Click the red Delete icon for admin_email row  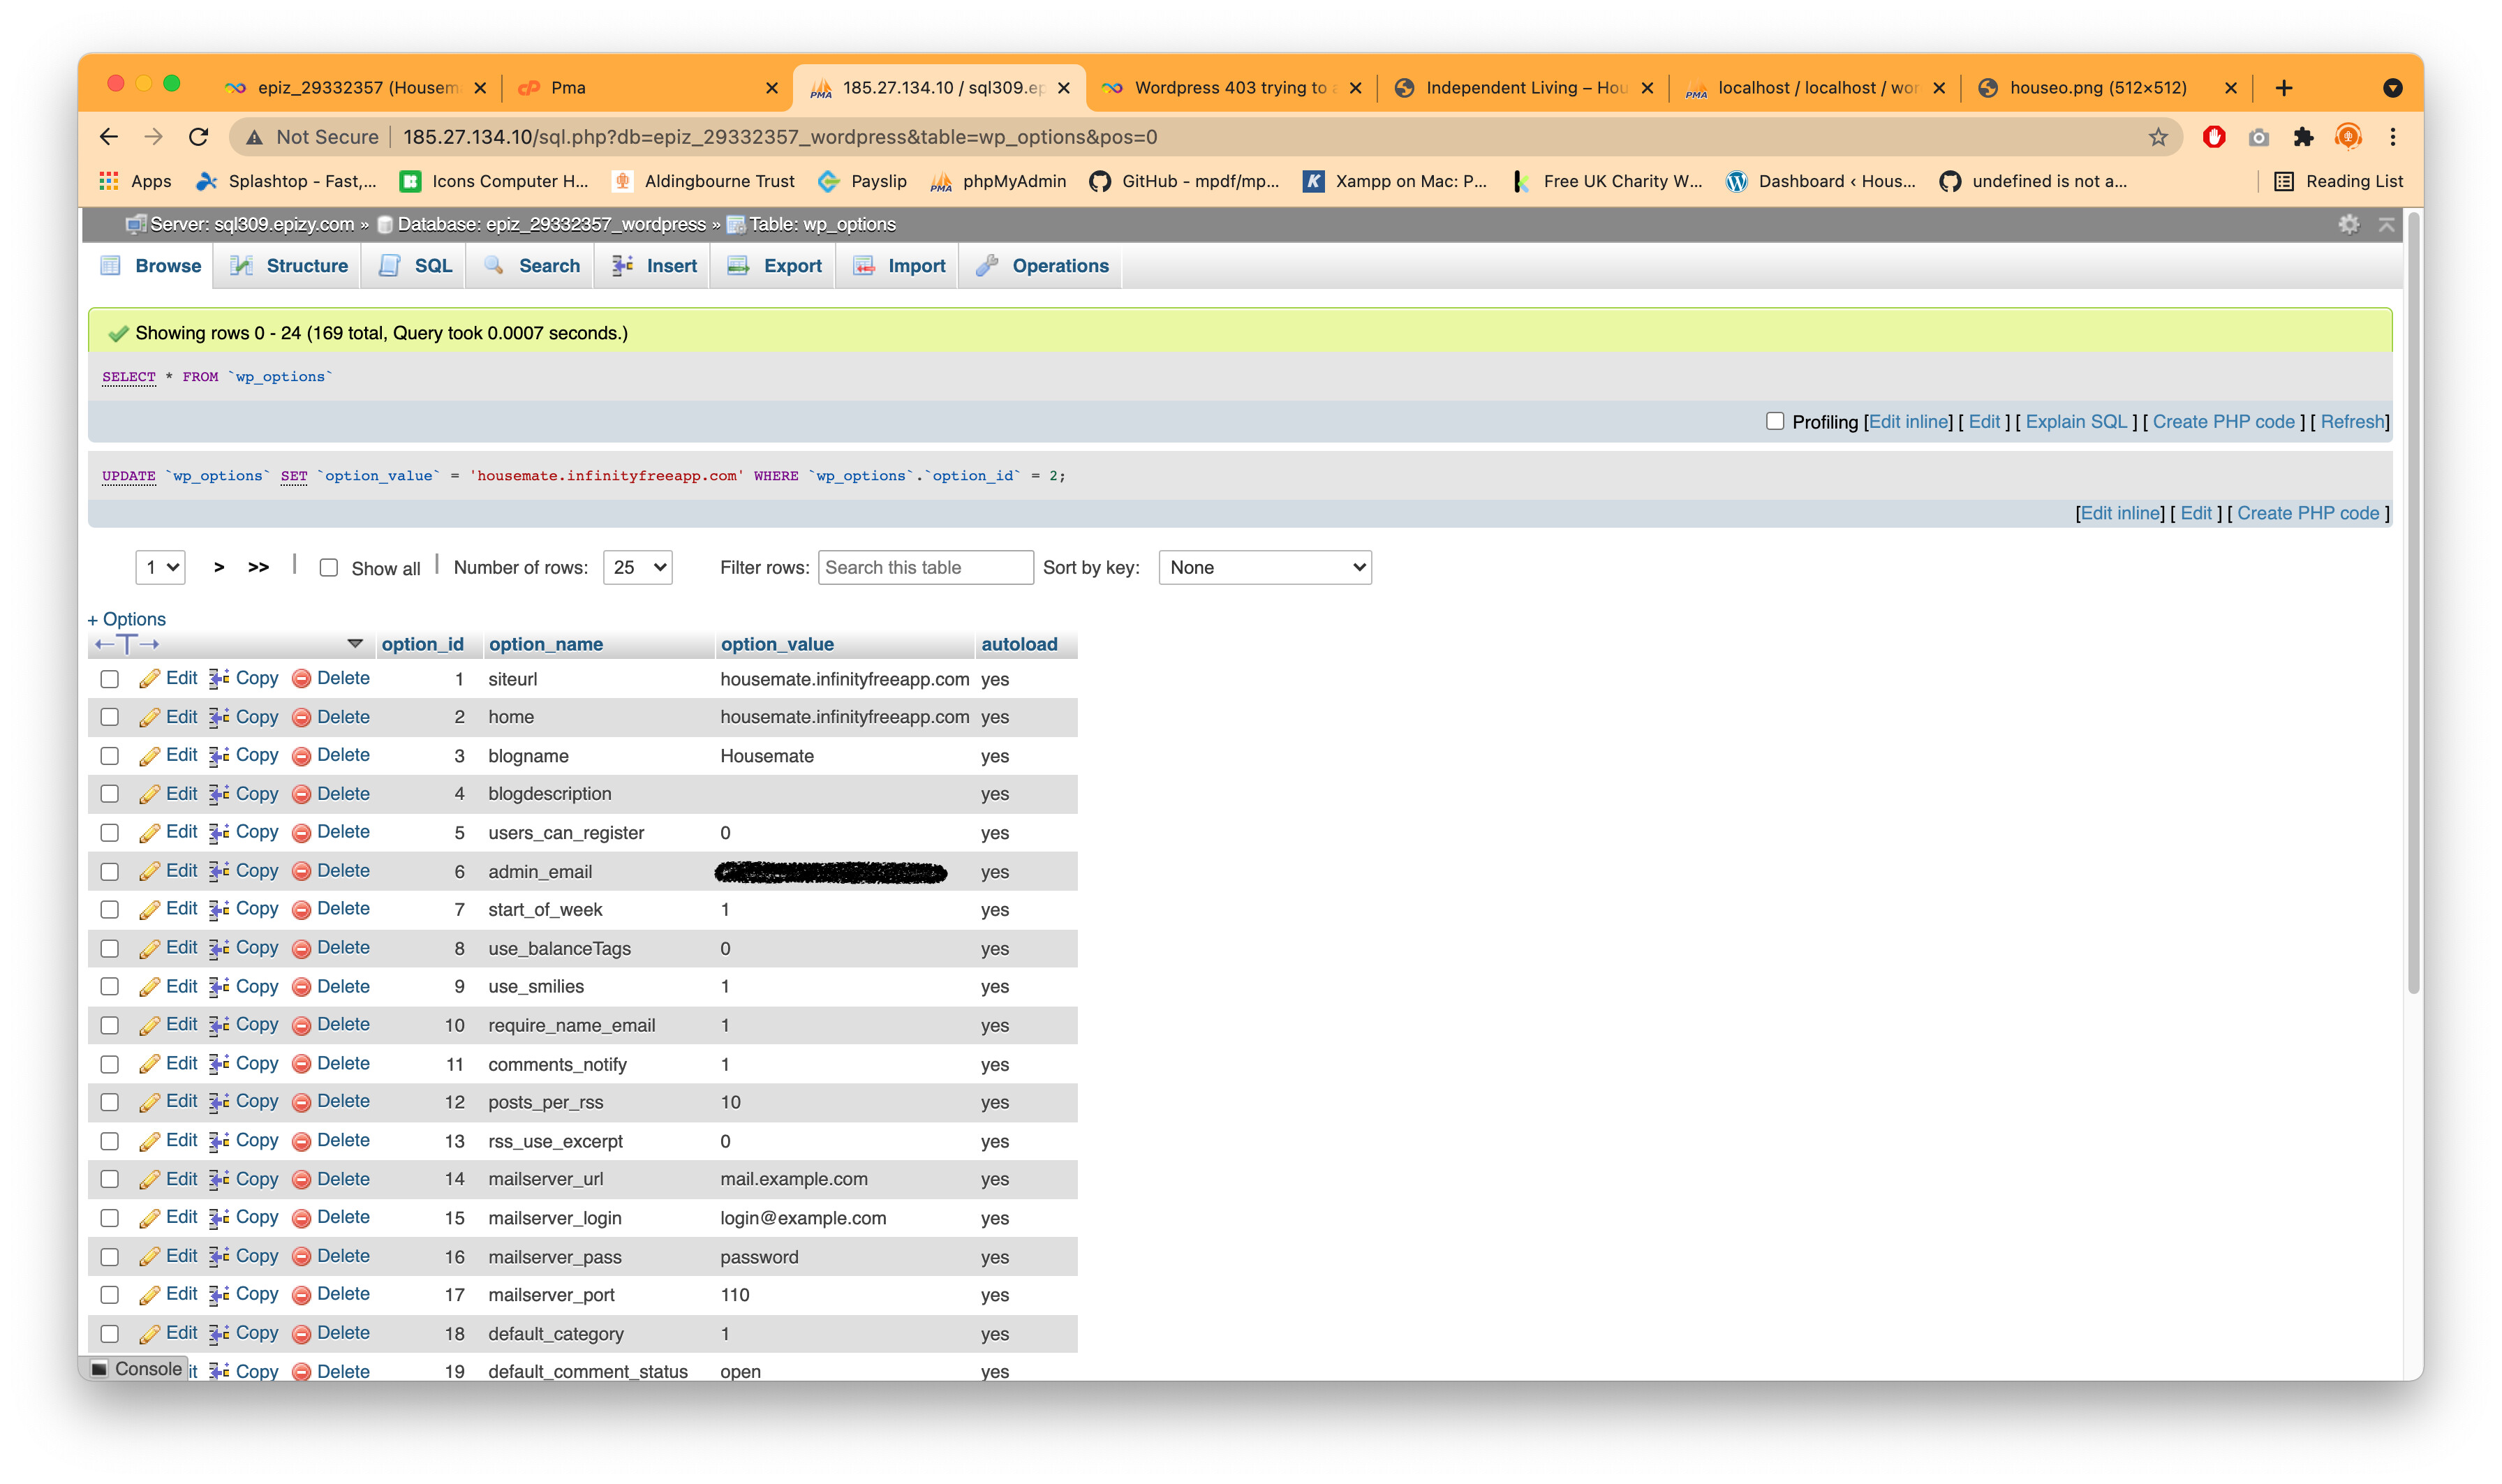pos(301,872)
